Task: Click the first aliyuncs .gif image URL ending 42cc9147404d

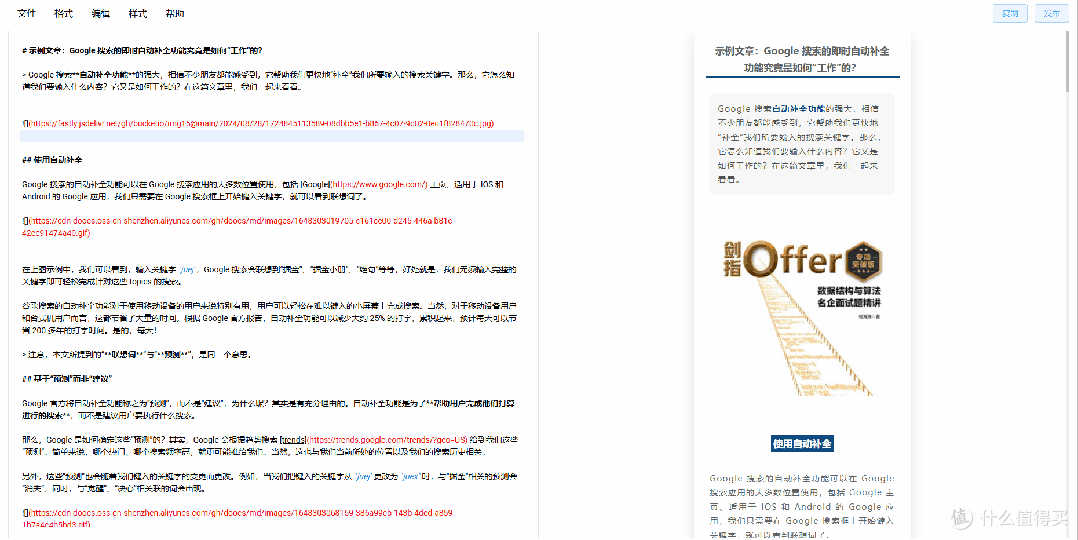Action: pyautogui.click(x=237, y=227)
